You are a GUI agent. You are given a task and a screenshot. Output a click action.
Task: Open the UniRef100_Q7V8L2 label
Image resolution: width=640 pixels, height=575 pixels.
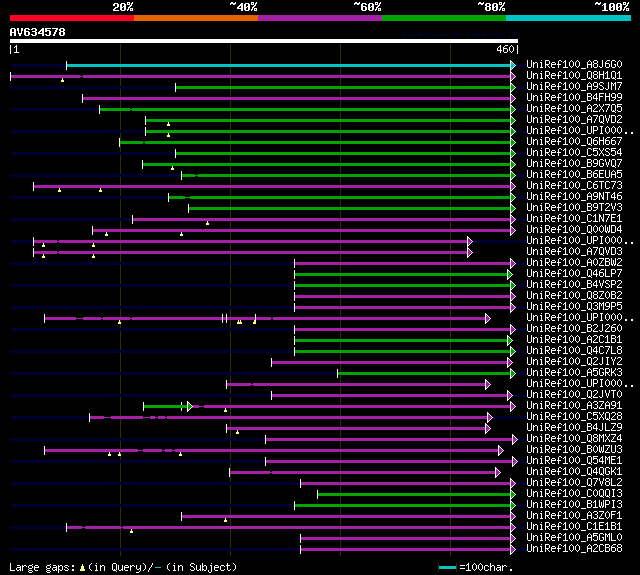coord(574,483)
